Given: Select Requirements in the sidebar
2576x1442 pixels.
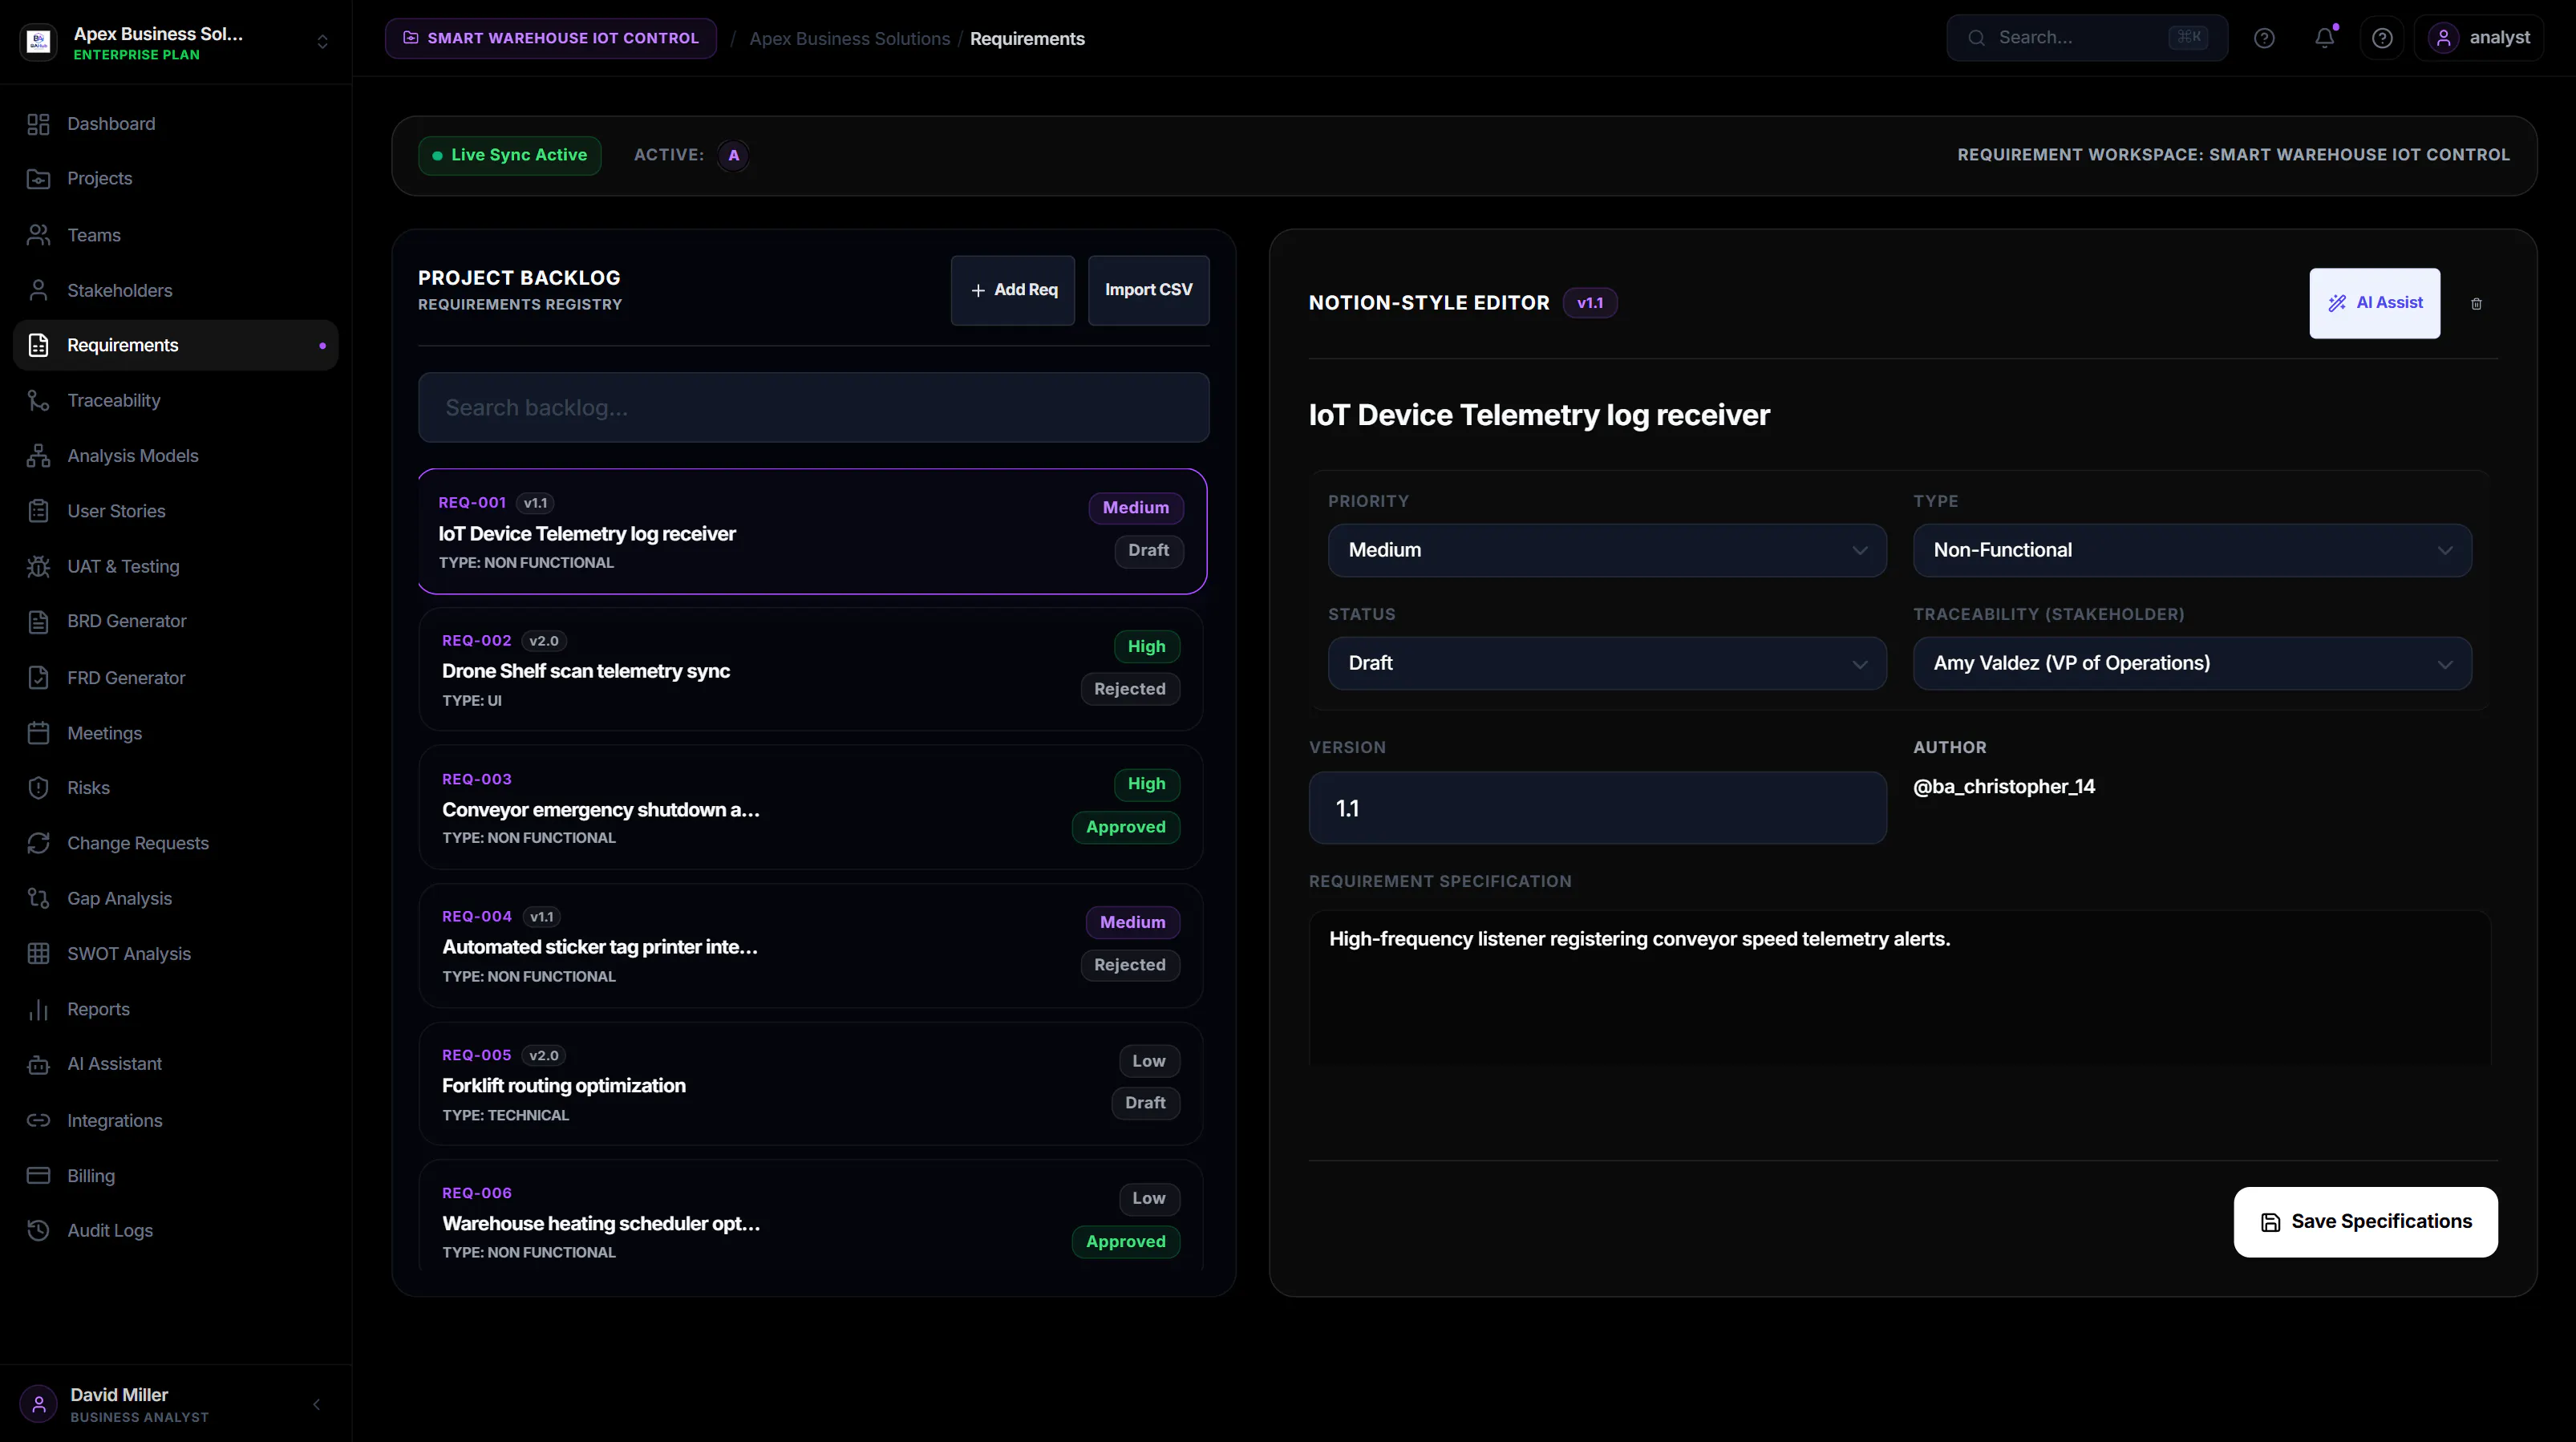Looking at the screenshot, I should click(x=175, y=345).
